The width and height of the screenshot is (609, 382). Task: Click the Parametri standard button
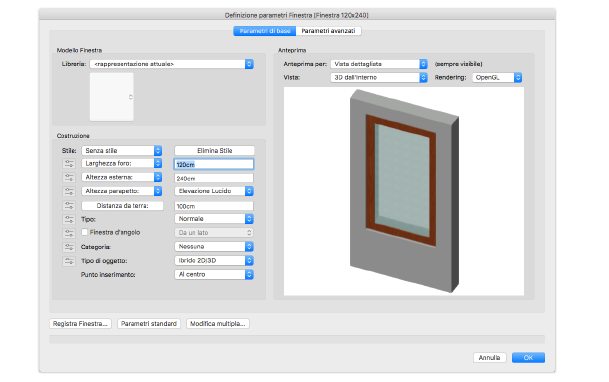click(149, 324)
